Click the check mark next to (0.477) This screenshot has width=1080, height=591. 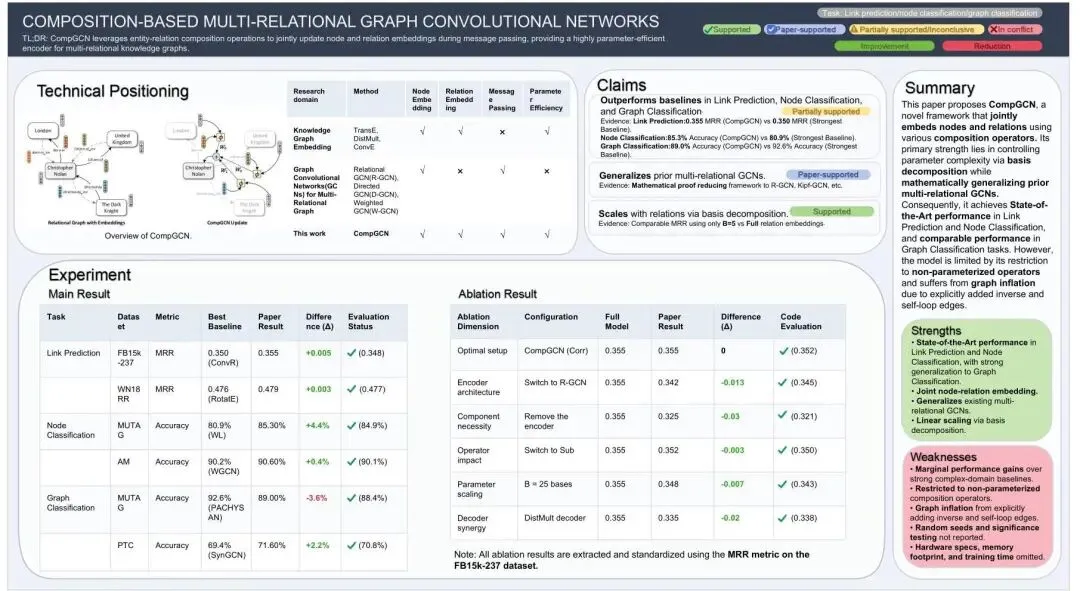pos(351,389)
